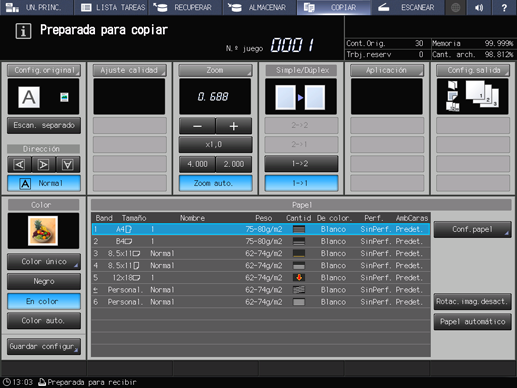Select 1->1 simplex mode
Viewport: 517px width, 388px height.
pos(301,183)
